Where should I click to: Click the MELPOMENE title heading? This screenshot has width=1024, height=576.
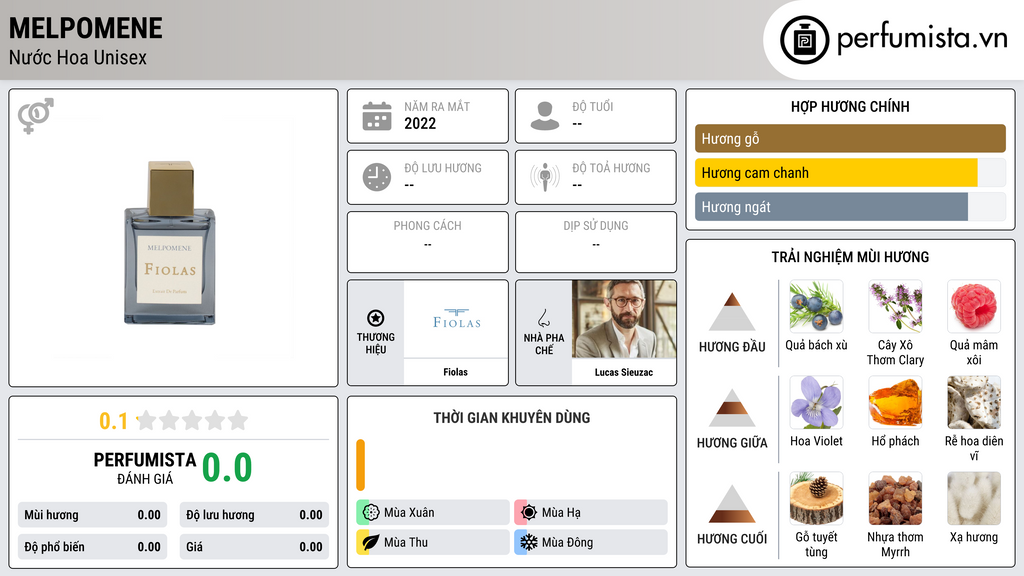point(86,28)
